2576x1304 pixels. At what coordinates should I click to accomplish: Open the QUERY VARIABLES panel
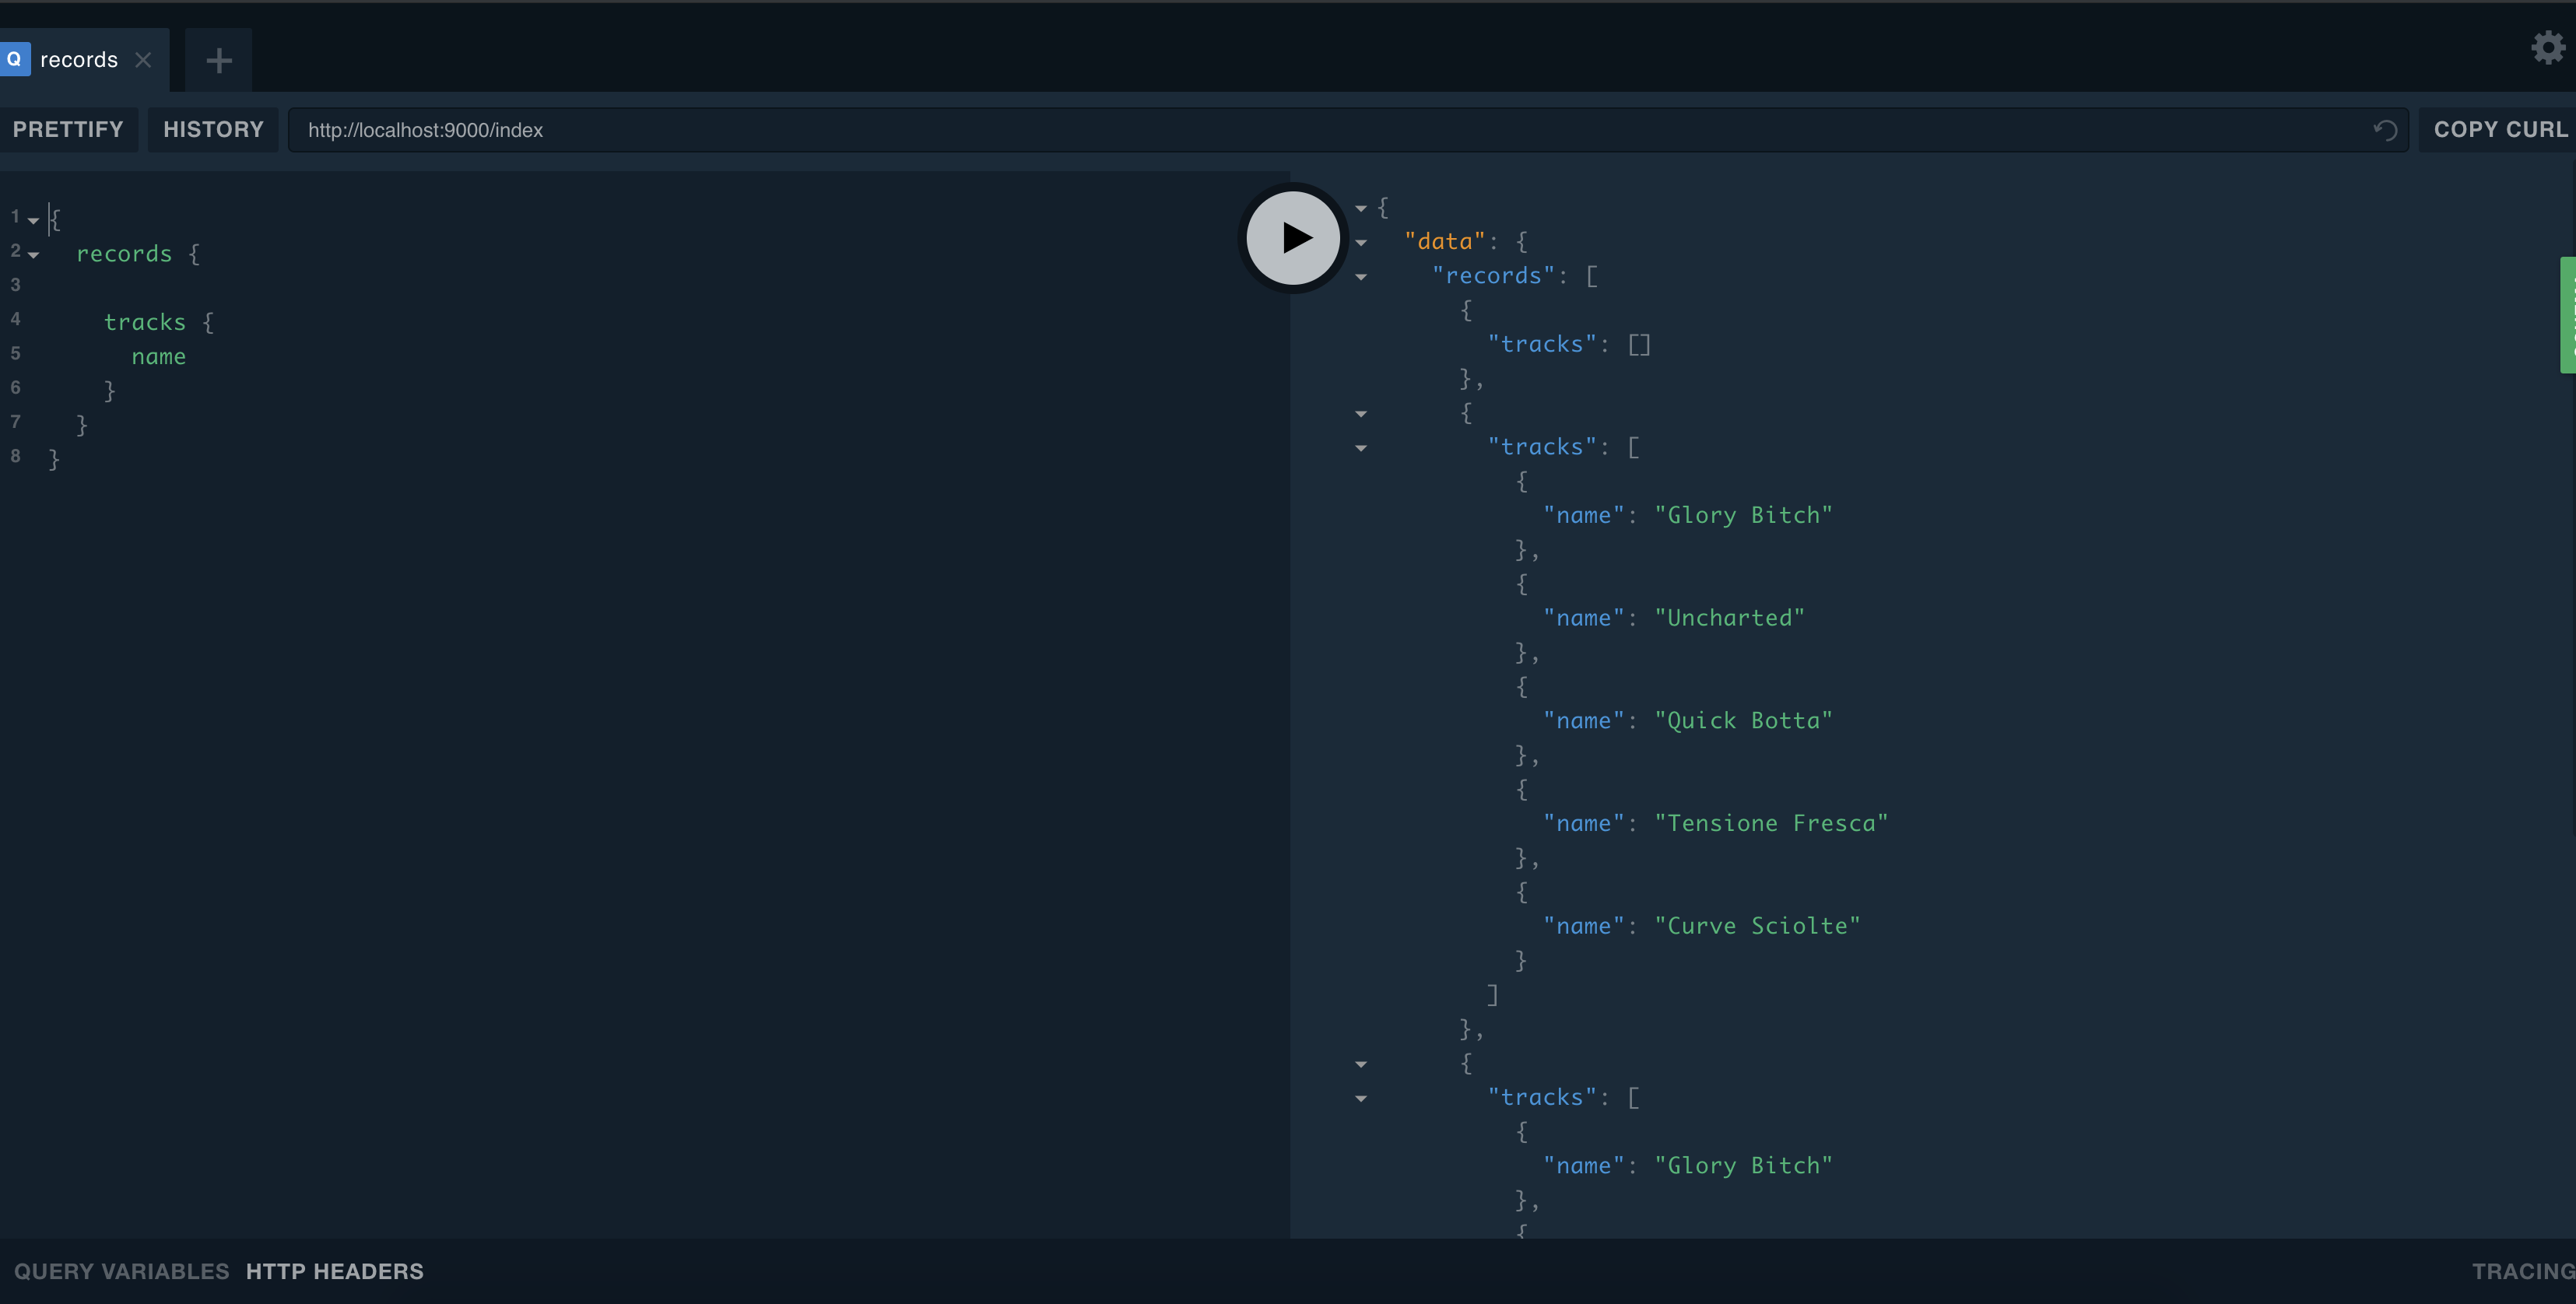click(121, 1271)
